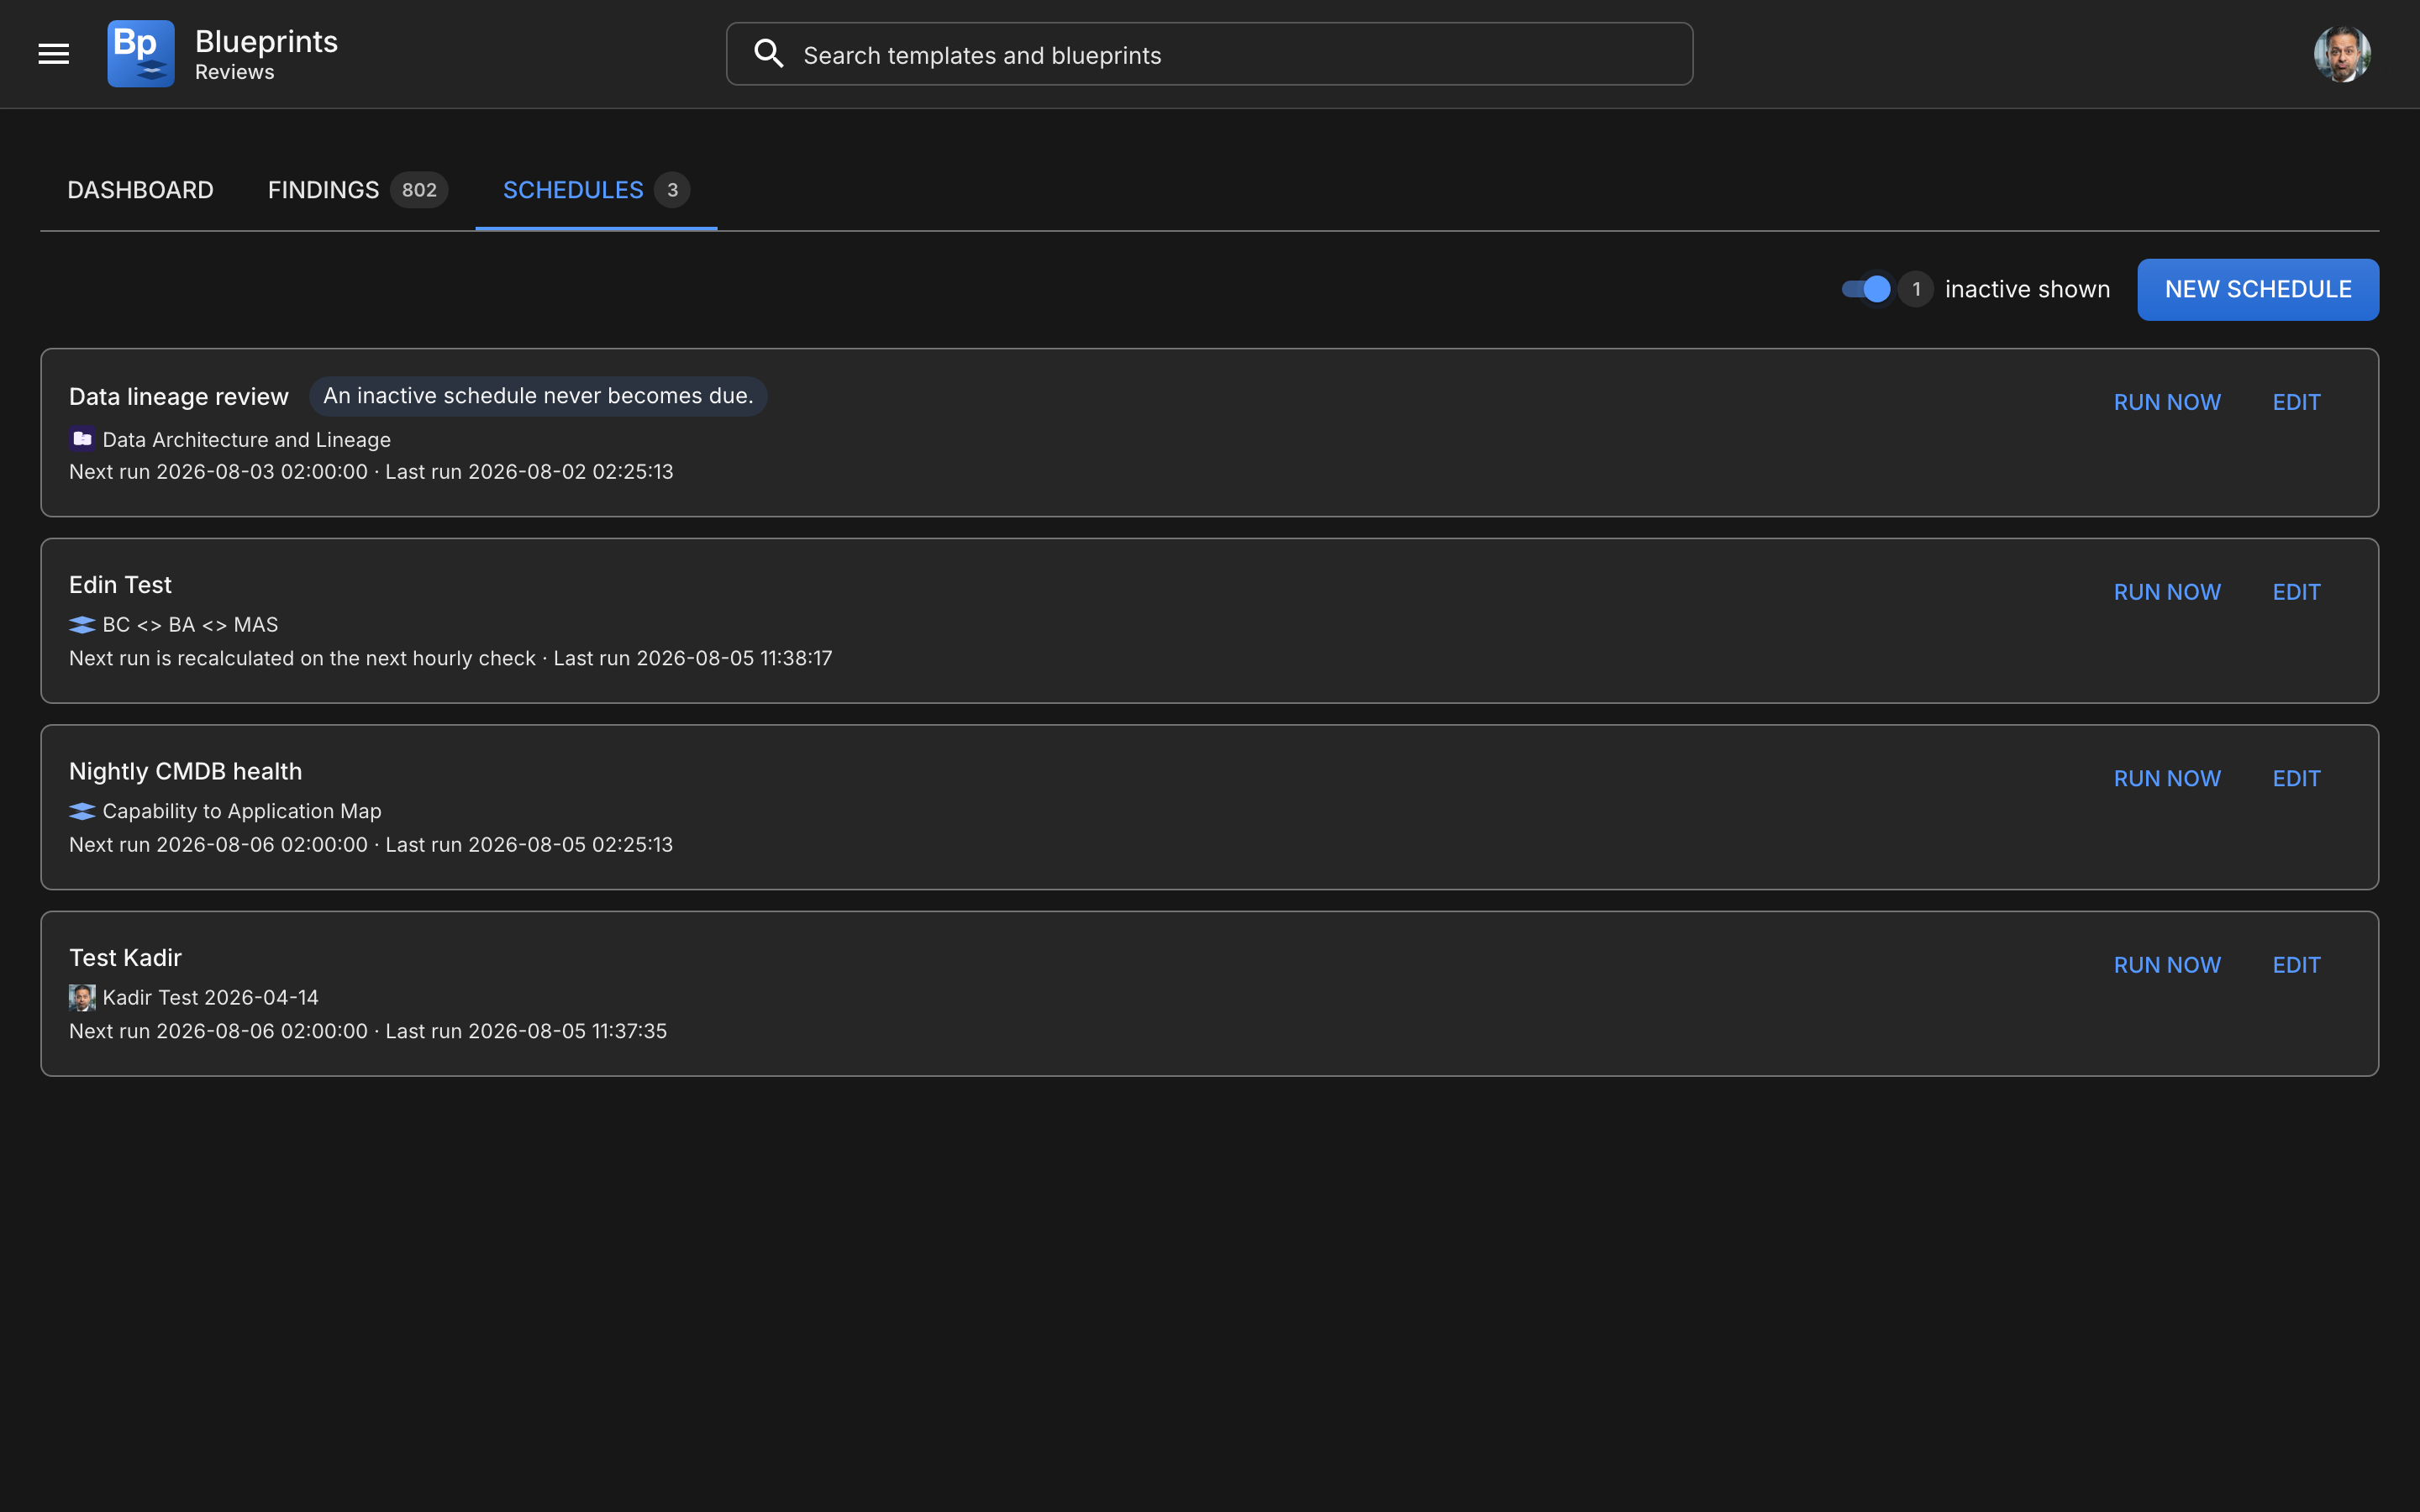Click the 802 findings count badge
The width and height of the screenshot is (2420, 1512).
pos(419,190)
